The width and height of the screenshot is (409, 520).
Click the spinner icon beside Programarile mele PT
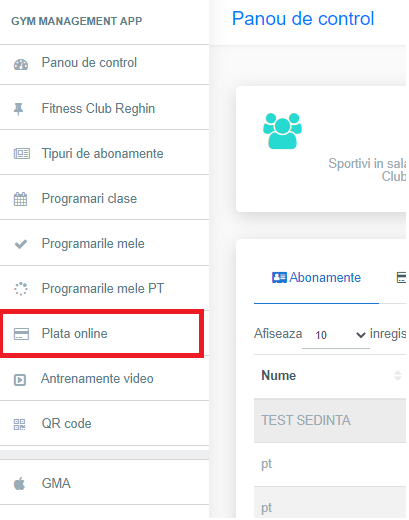(x=21, y=289)
